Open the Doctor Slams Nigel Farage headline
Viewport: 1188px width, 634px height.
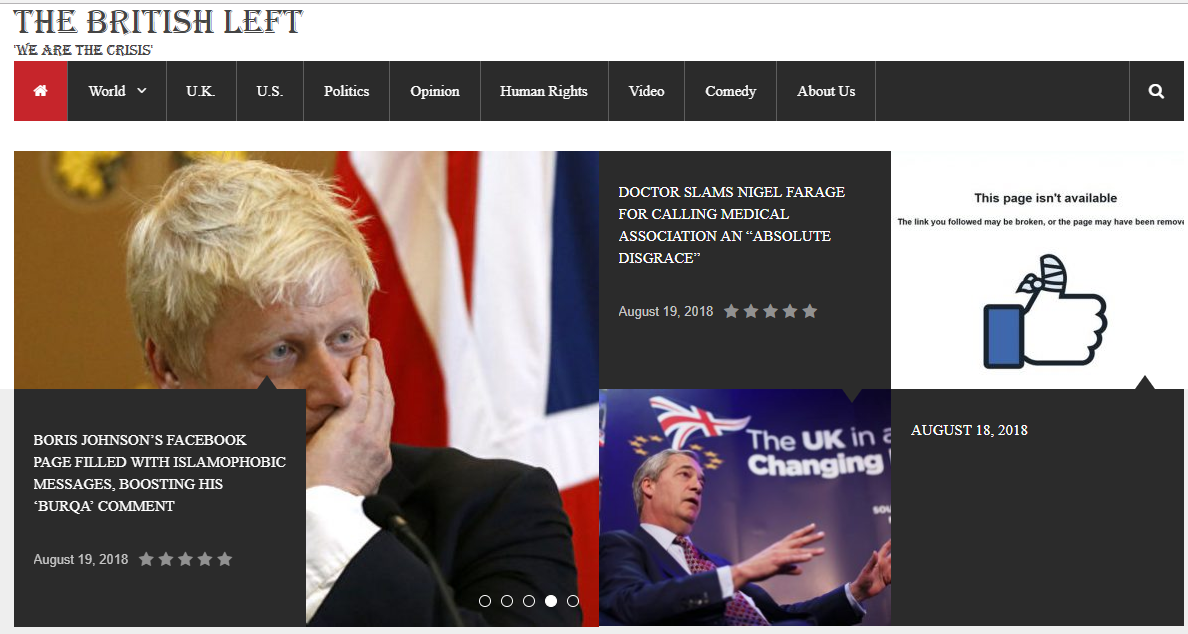point(732,225)
